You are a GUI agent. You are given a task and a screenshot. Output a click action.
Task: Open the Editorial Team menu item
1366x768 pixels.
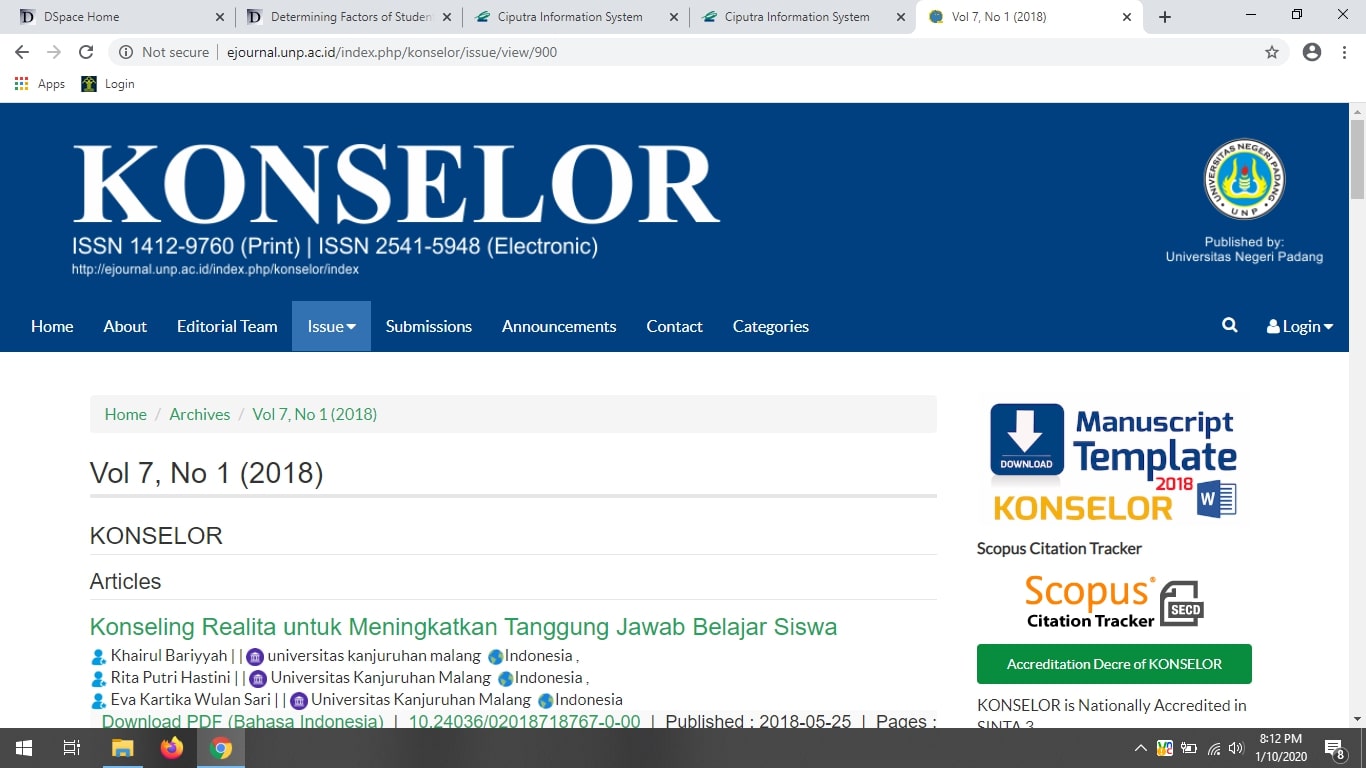coord(227,326)
